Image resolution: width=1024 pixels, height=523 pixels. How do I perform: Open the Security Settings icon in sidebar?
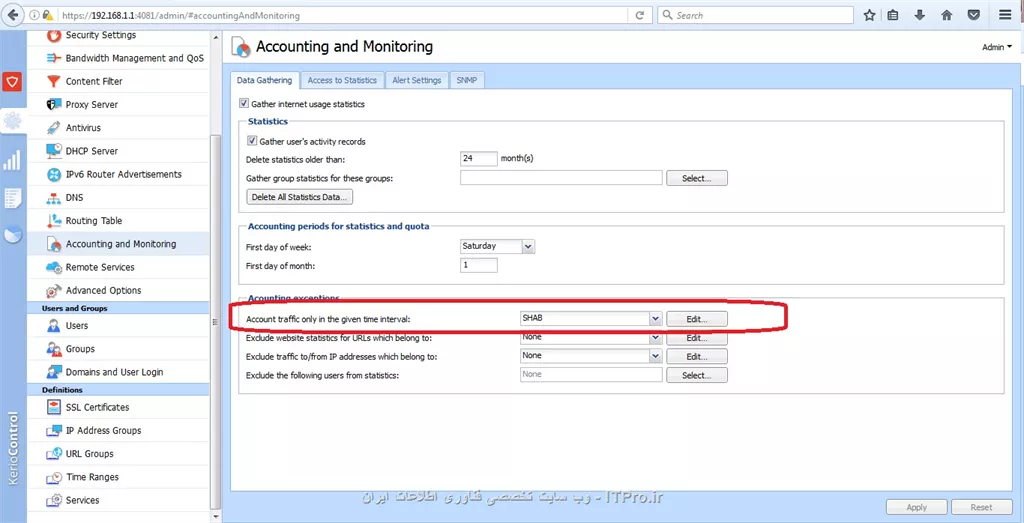tap(54, 35)
